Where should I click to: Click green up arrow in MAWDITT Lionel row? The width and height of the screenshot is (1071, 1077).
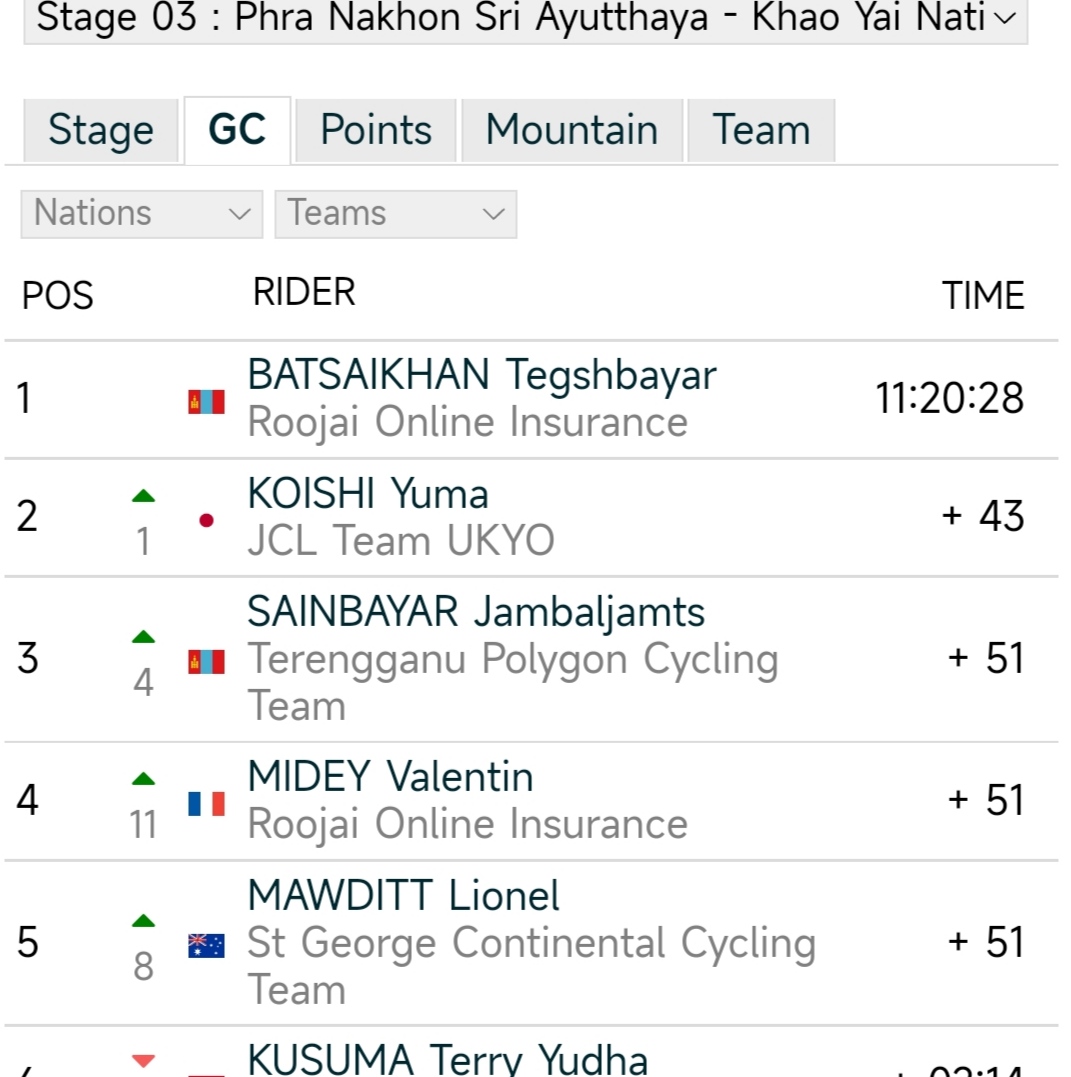pos(144,920)
